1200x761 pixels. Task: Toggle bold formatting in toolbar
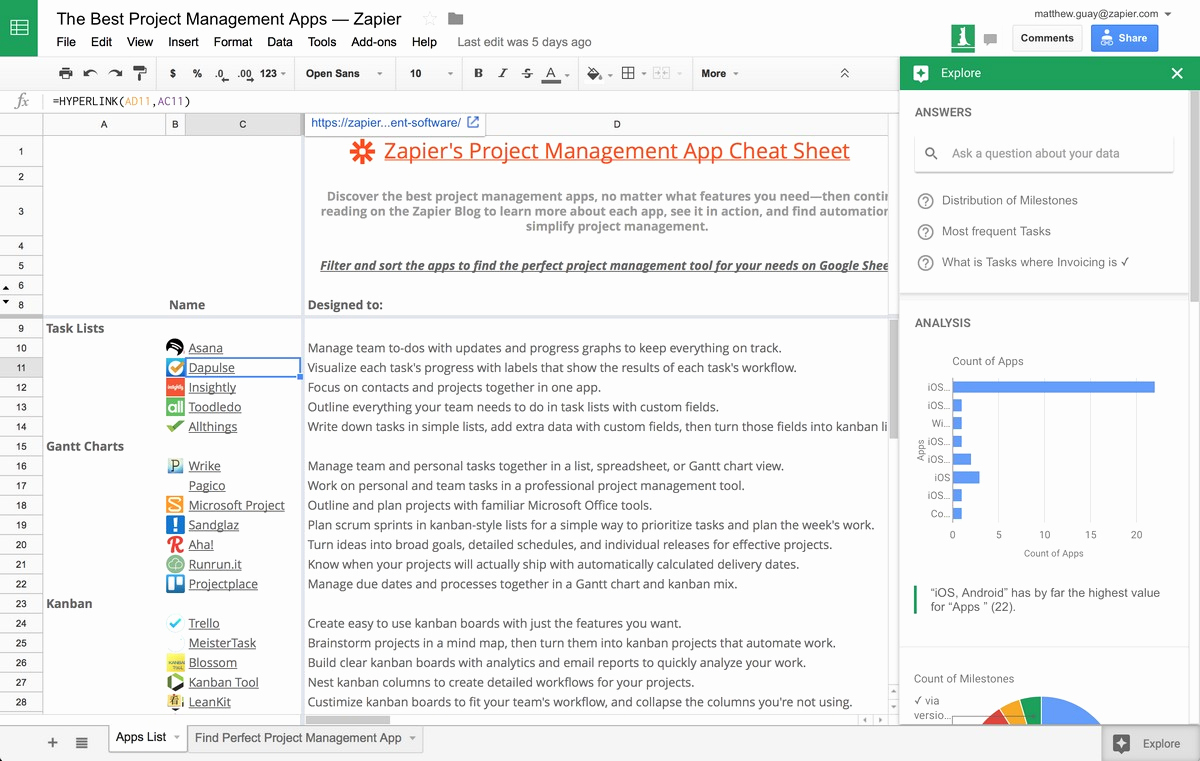click(x=478, y=73)
